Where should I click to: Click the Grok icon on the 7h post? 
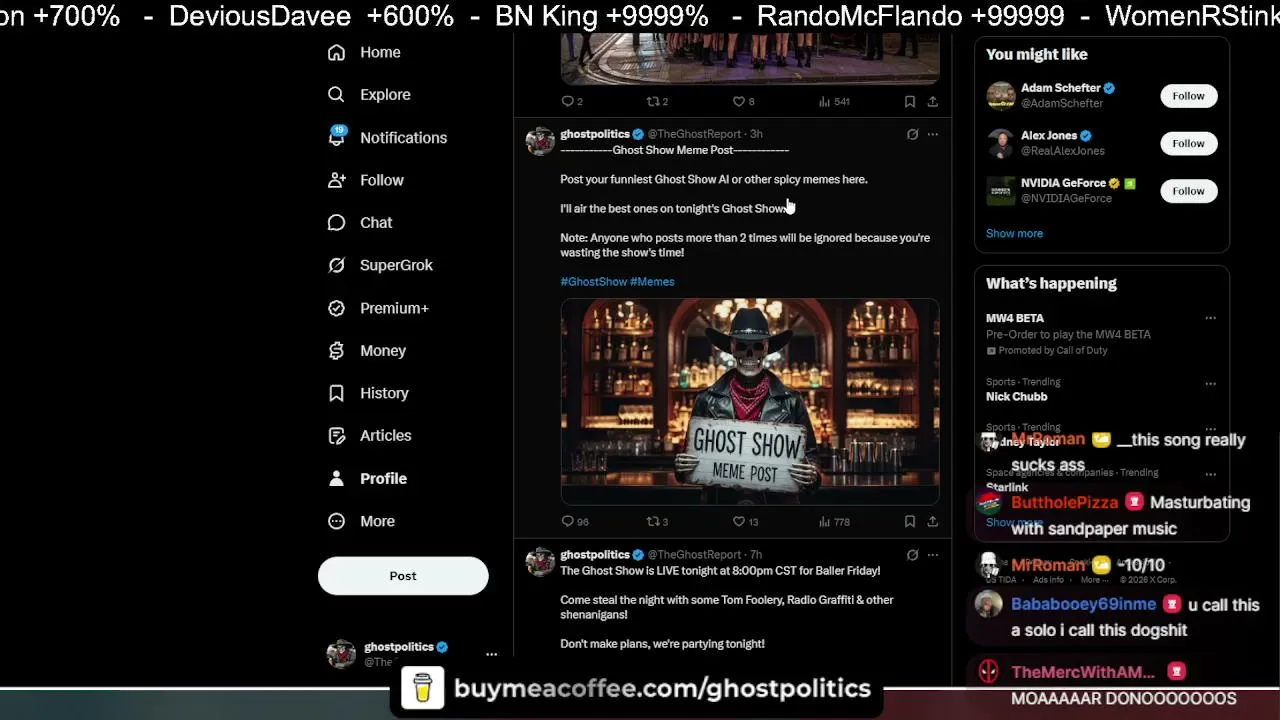(x=912, y=555)
